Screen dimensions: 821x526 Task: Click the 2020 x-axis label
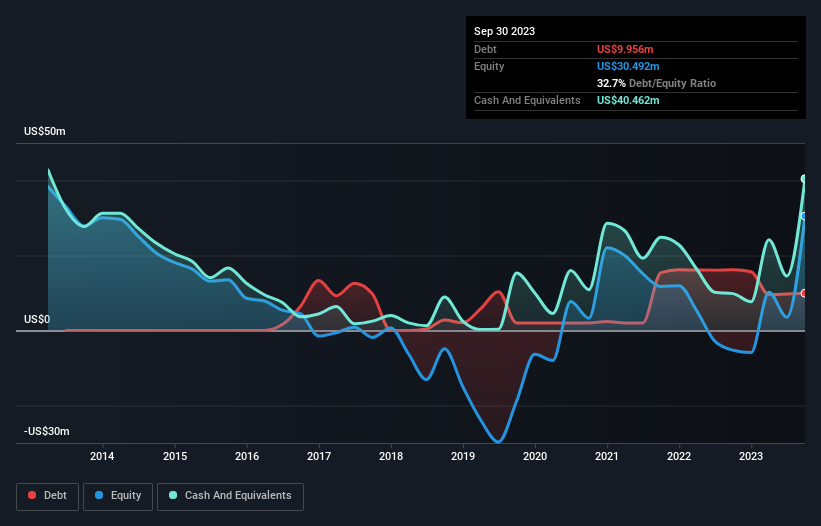535,456
